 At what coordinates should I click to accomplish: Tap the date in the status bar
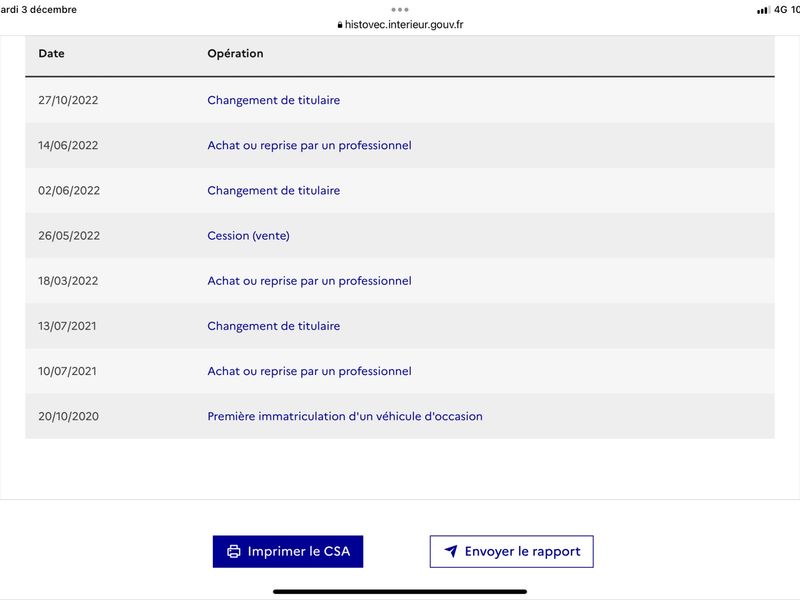pyautogui.click(x=38, y=10)
